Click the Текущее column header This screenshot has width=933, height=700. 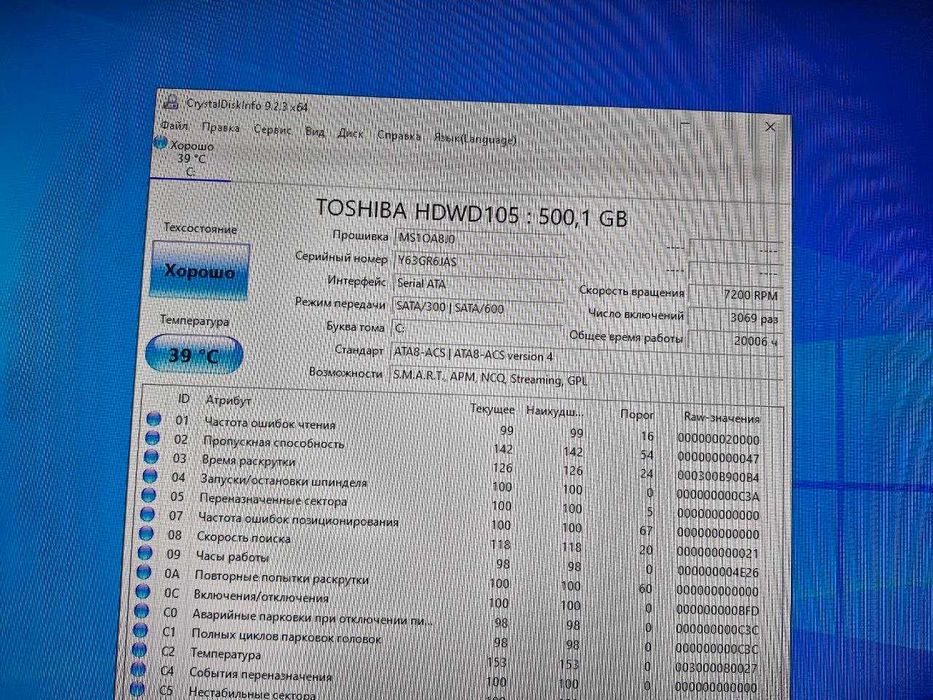coord(492,410)
